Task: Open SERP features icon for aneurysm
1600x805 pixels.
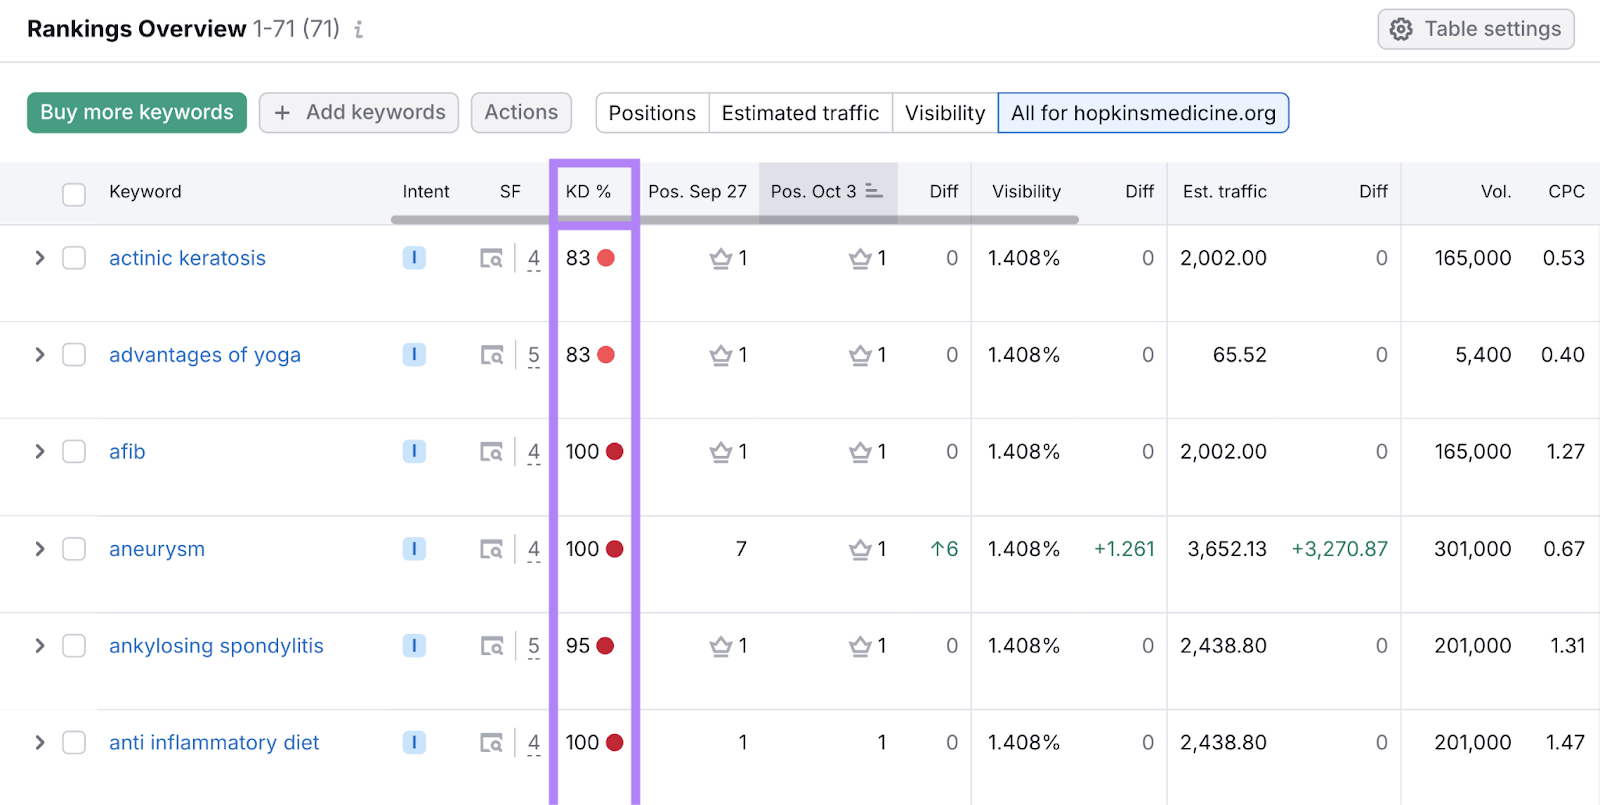Action: [491, 550]
